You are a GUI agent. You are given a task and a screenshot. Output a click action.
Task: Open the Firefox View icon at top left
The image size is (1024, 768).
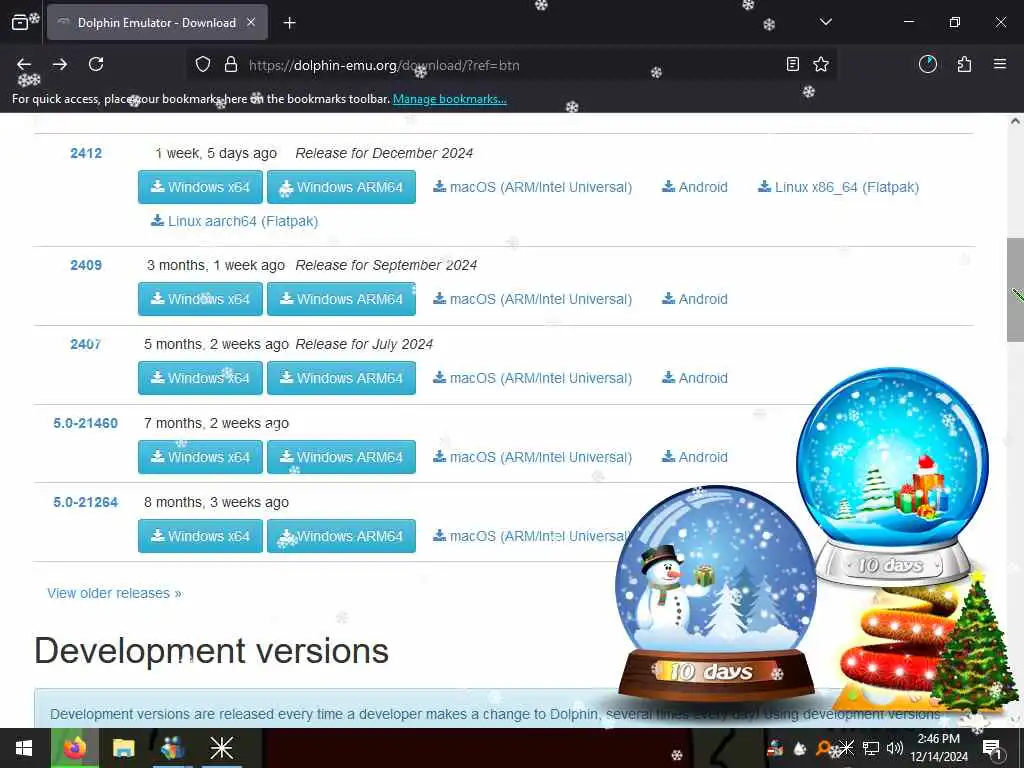pos(20,23)
